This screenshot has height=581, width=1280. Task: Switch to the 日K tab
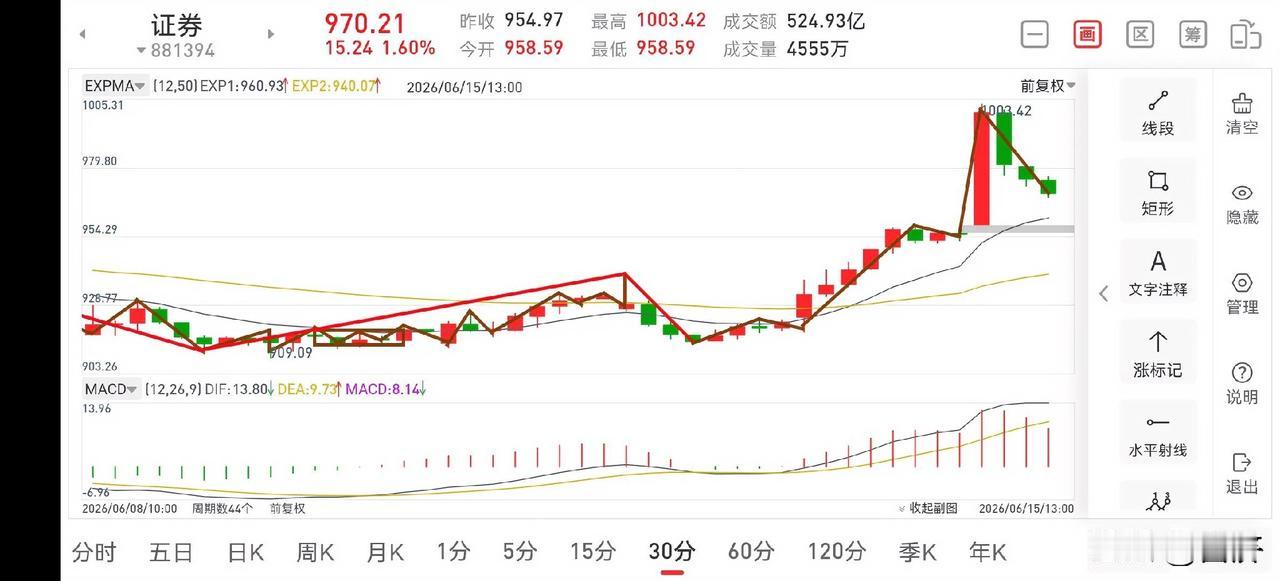(x=245, y=551)
